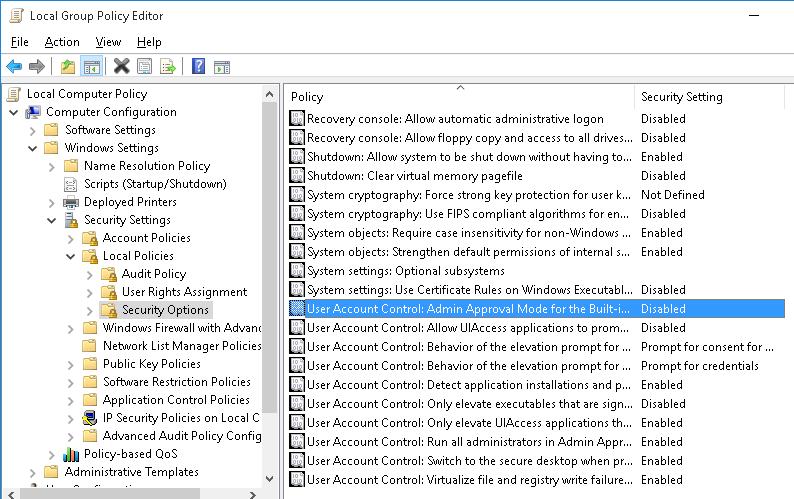The width and height of the screenshot is (794, 499).
Task: Open the View menu
Action: coord(108,42)
